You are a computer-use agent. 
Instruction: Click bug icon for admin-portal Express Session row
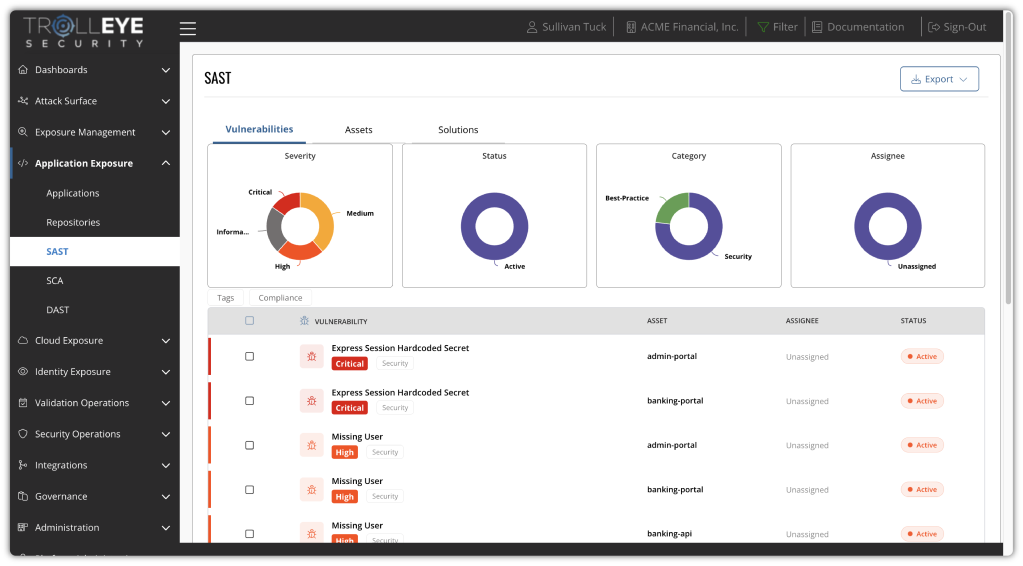pos(312,357)
